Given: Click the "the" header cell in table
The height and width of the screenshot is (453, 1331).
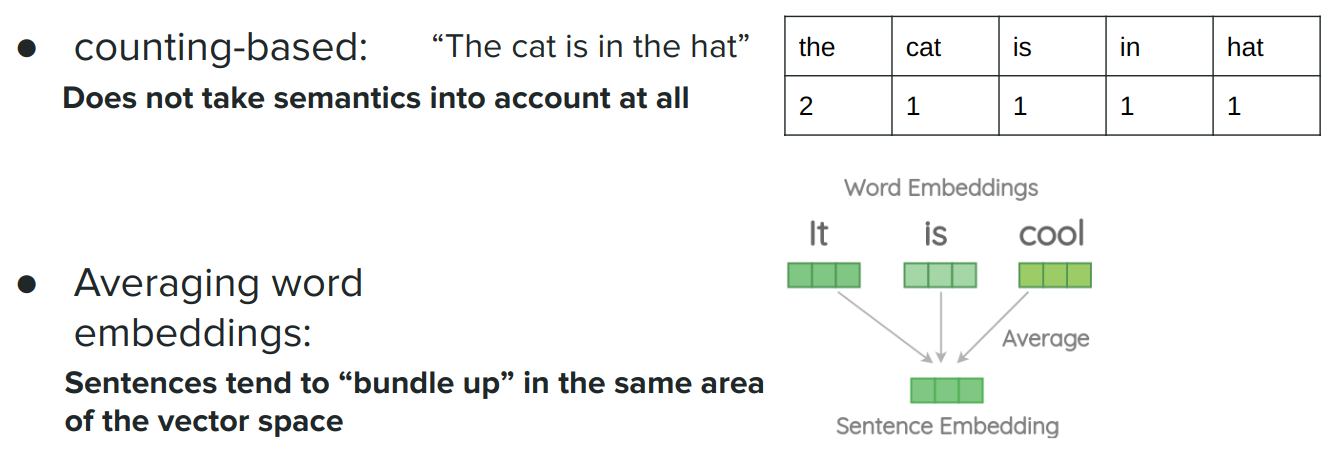Looking at the screenshot, I should pyautogui.click(x=838, y=47).
